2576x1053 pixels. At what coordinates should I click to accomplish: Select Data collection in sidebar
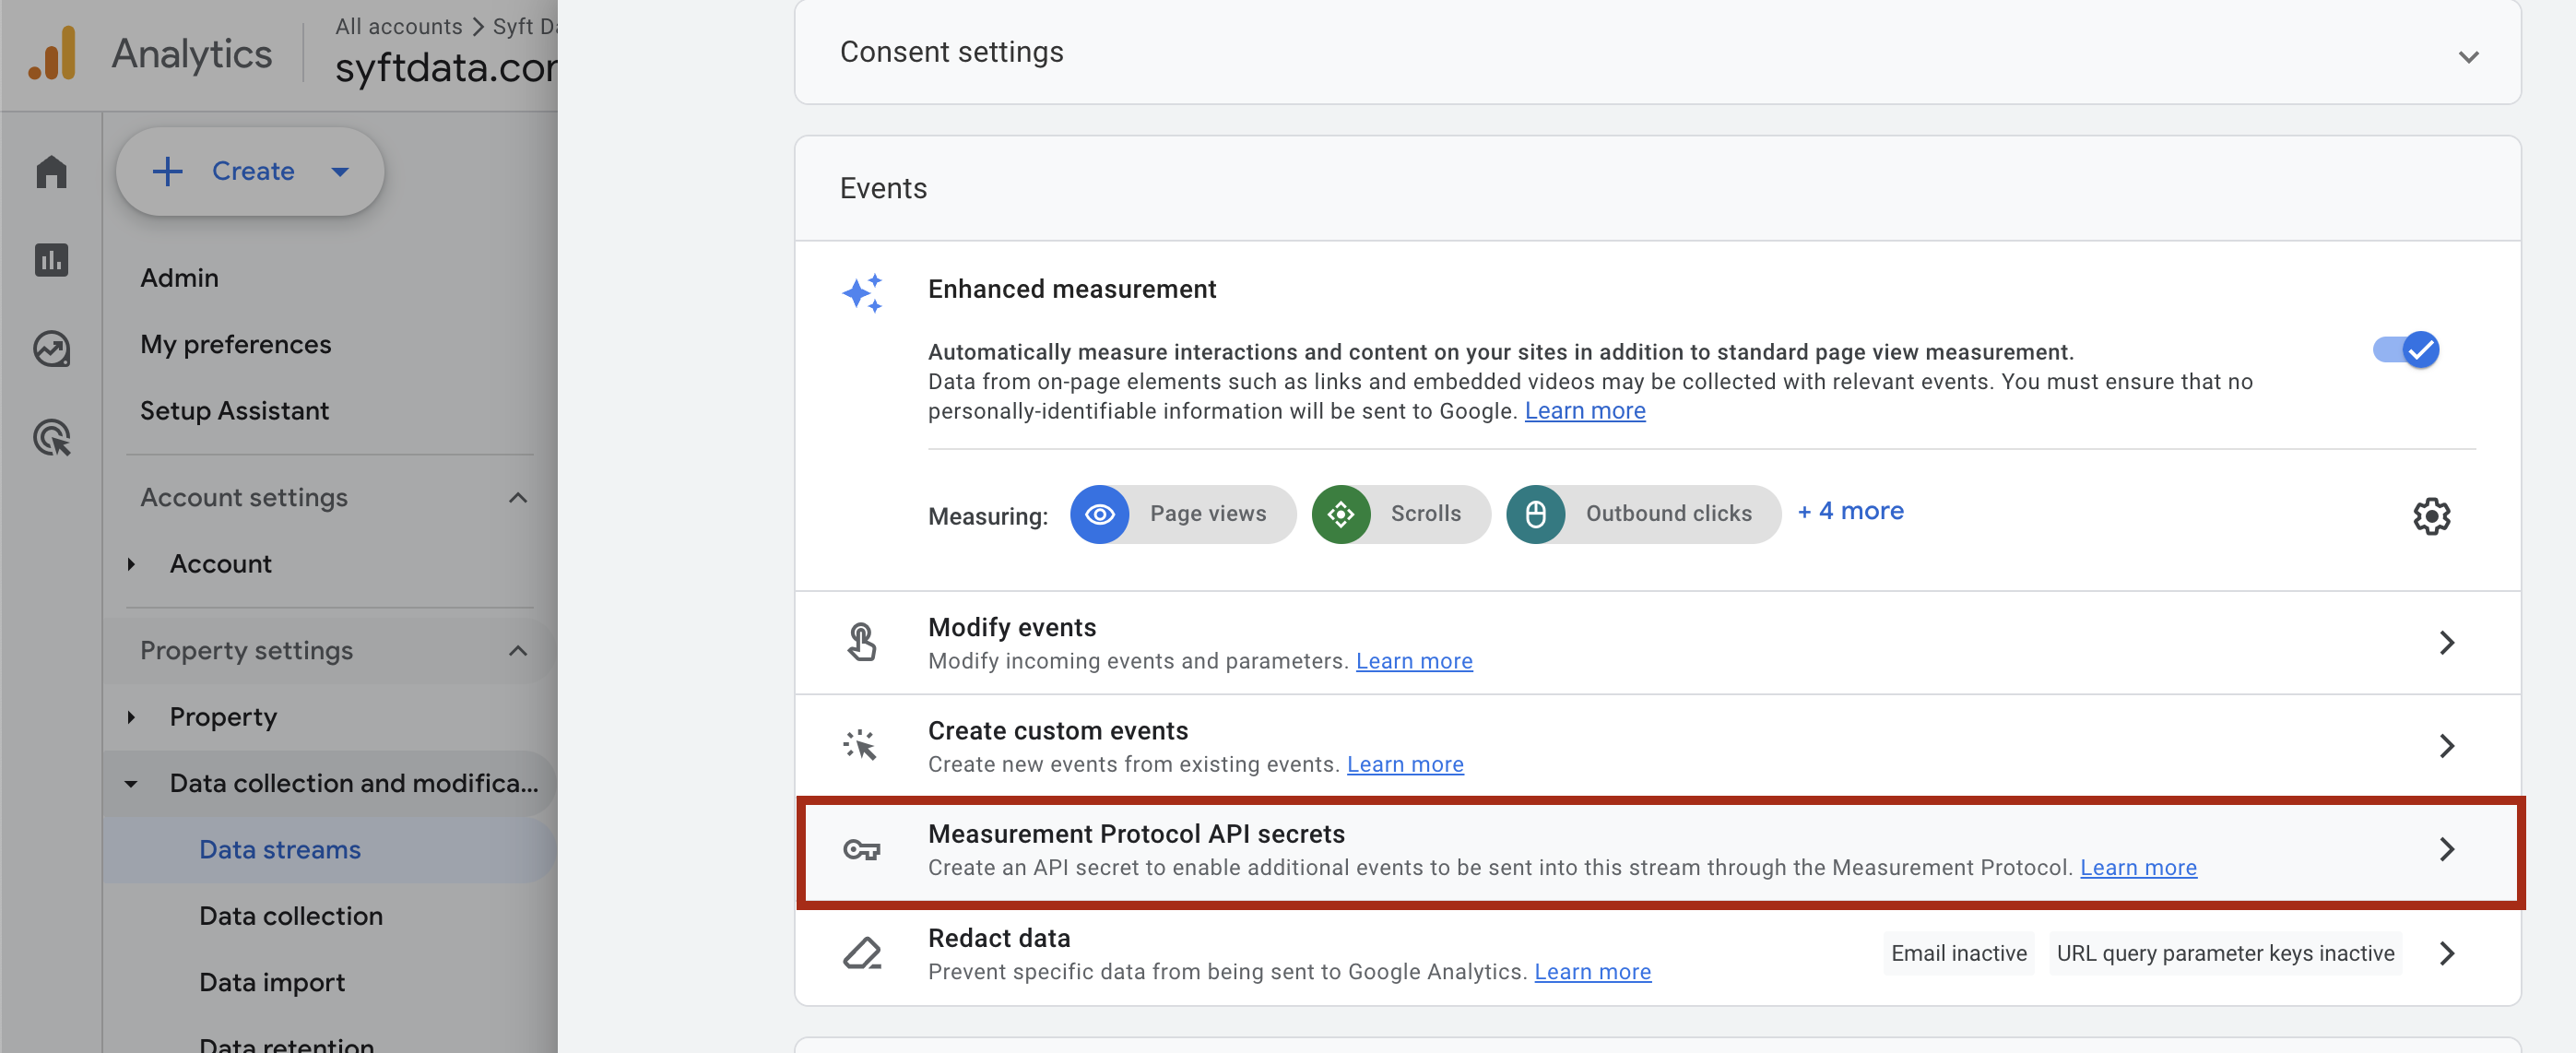click(290, 915)
